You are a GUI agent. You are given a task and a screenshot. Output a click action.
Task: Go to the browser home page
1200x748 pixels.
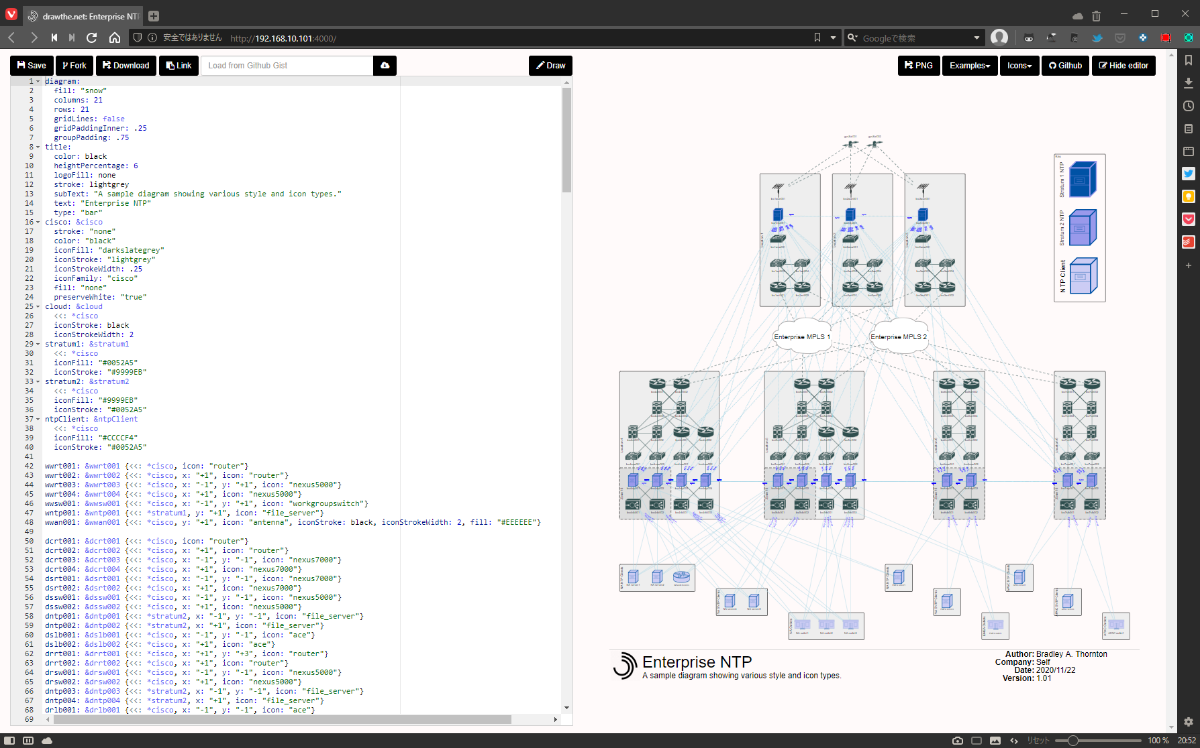pos(114,37)
